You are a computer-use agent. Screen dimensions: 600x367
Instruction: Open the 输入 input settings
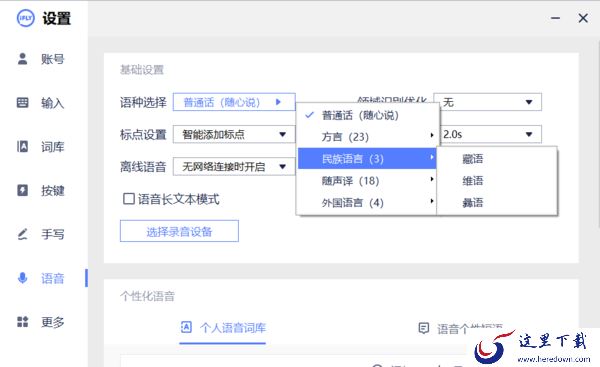(41, 103)
